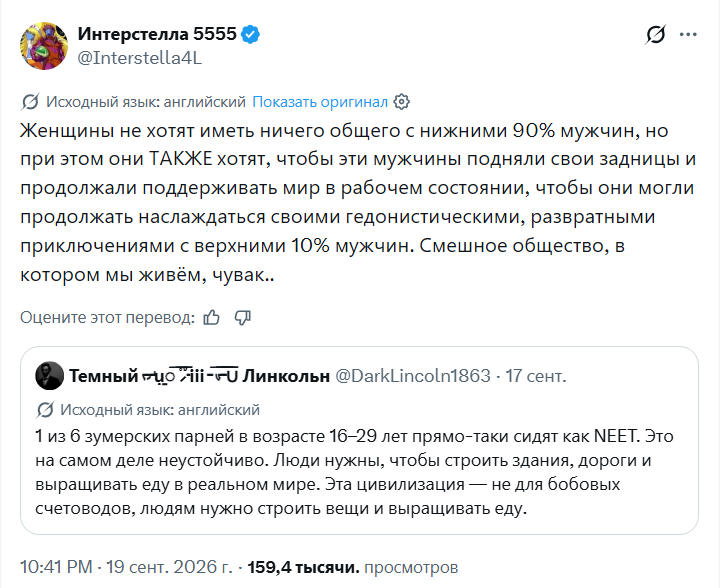This screenshot has width=720, height=588.
Task: Open the three-dot more options menu
Action: [688, 34]
